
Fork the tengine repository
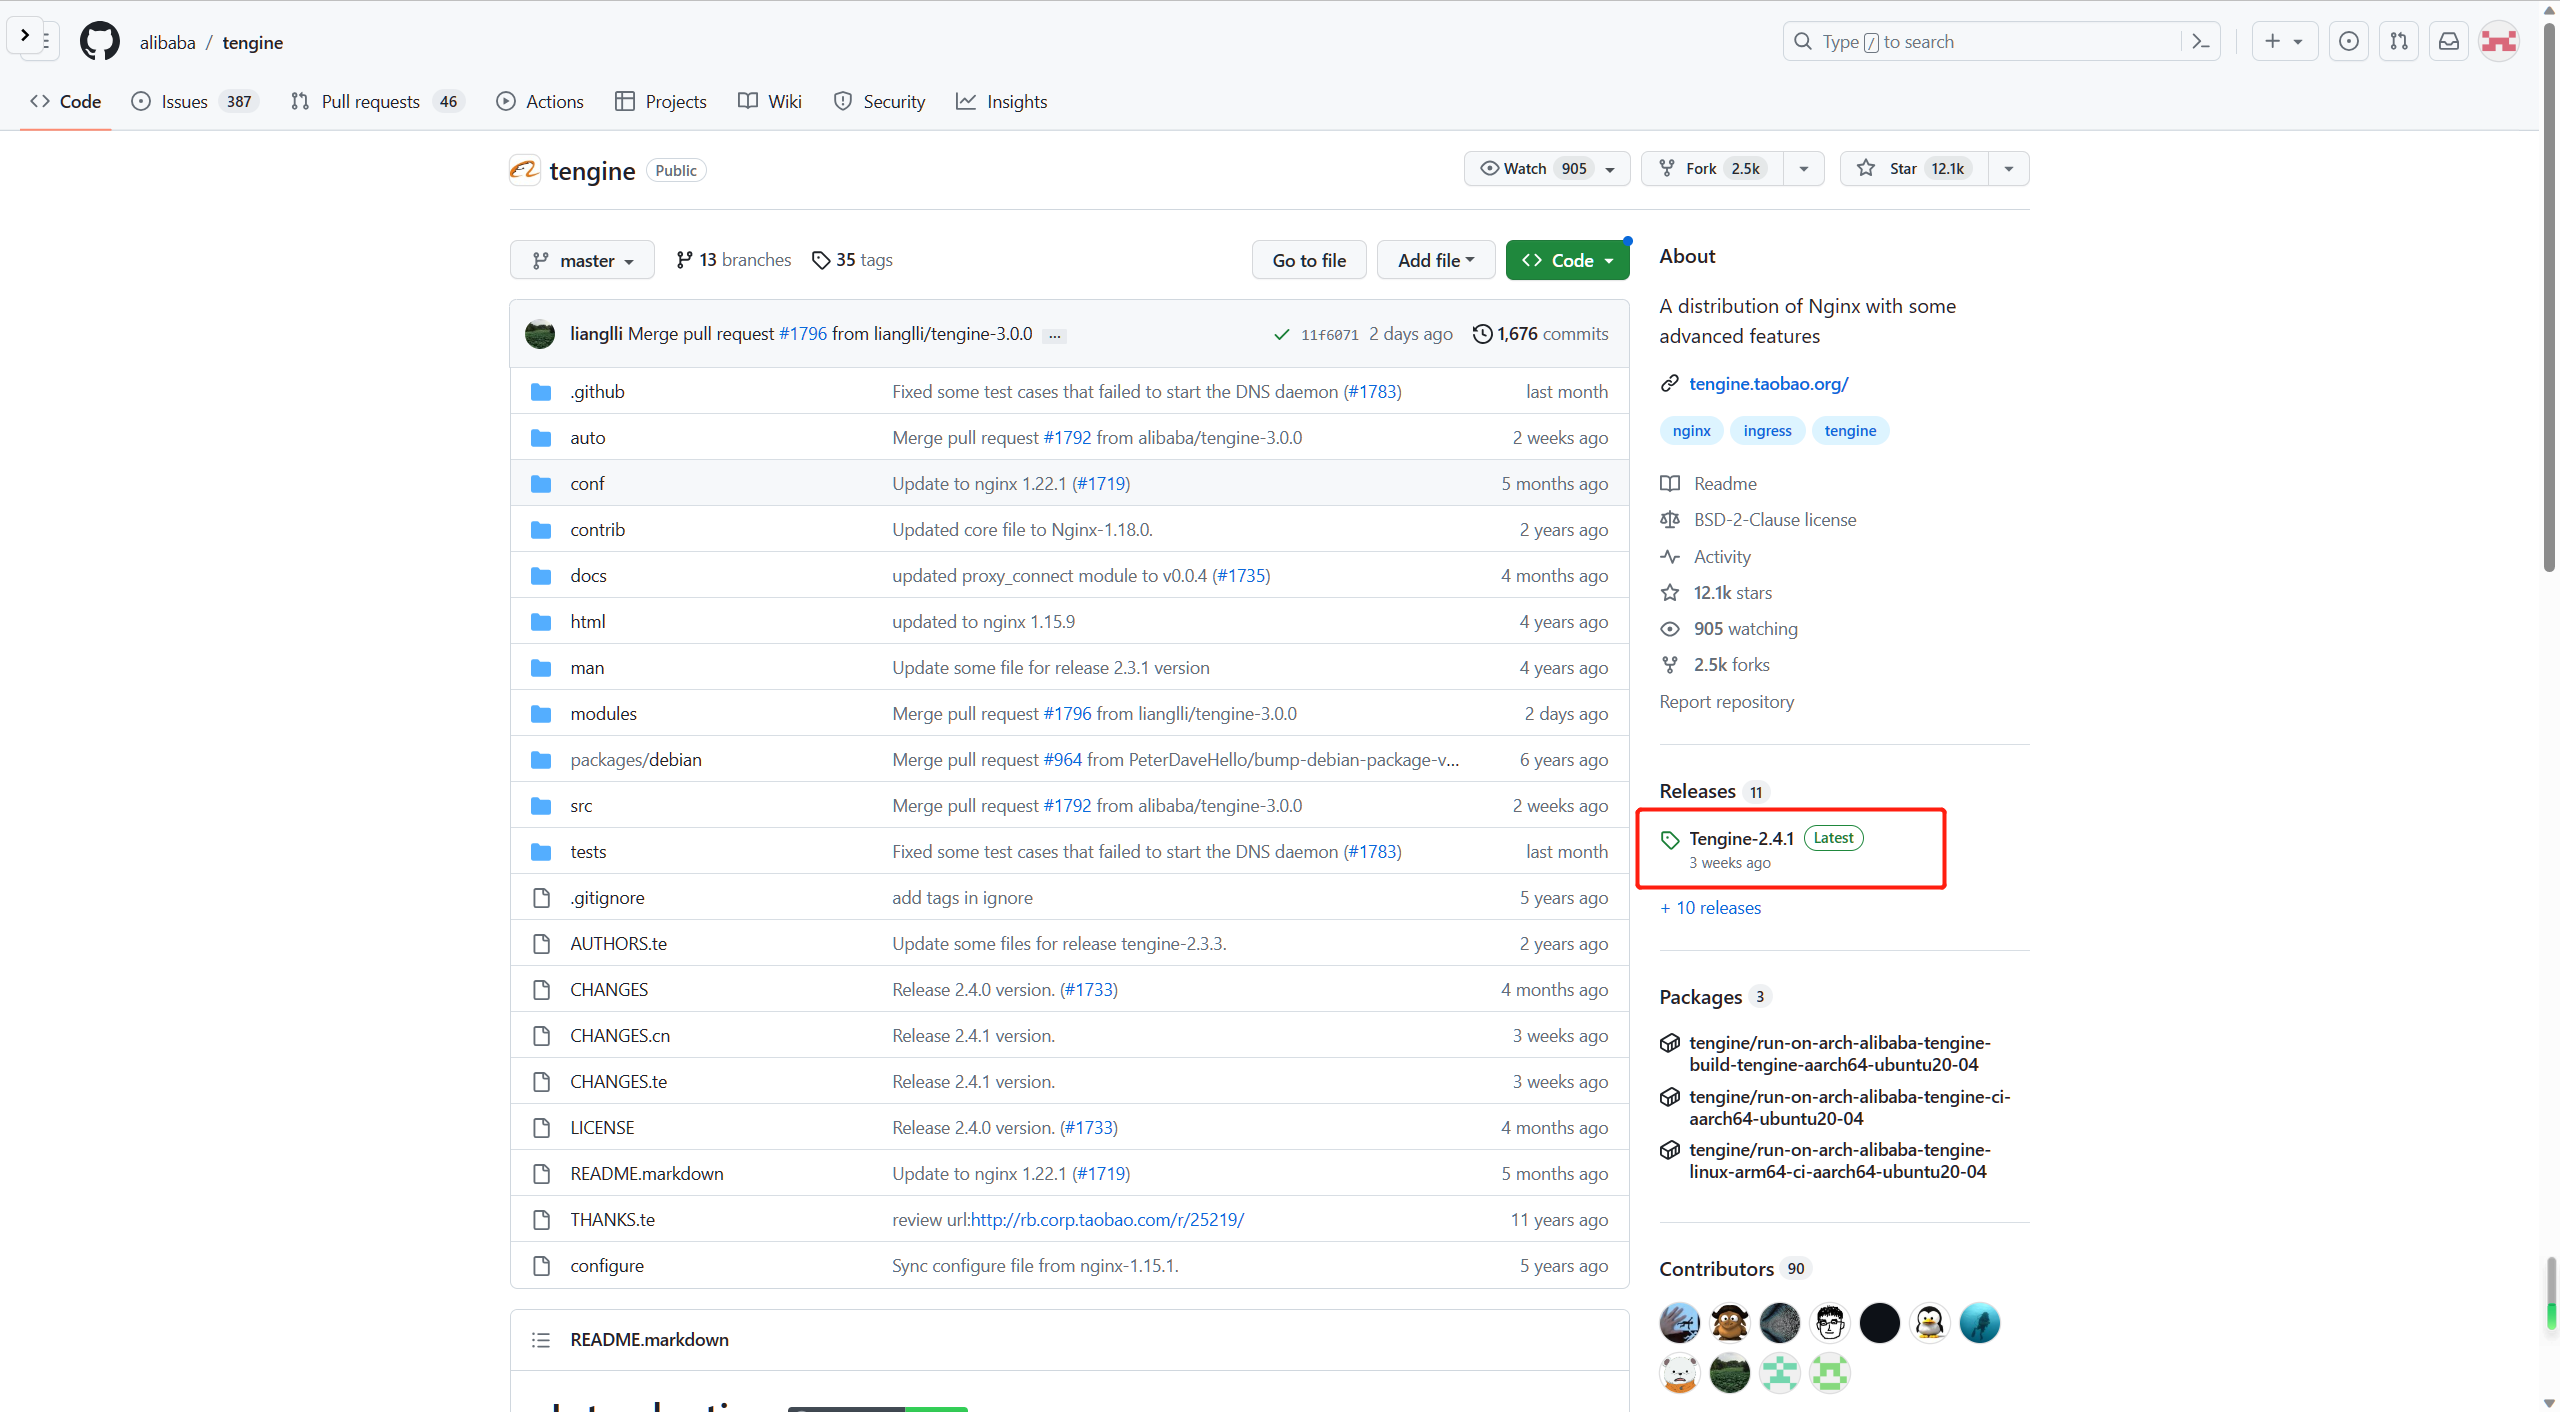coord(1714,169)
